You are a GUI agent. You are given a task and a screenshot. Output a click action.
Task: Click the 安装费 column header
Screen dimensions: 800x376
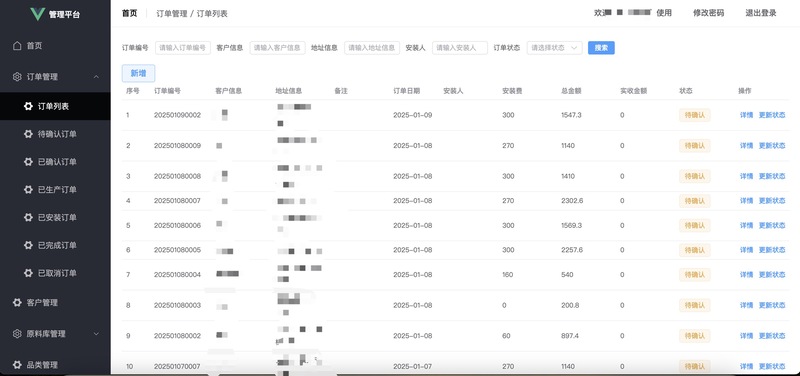tap(512, 91)
